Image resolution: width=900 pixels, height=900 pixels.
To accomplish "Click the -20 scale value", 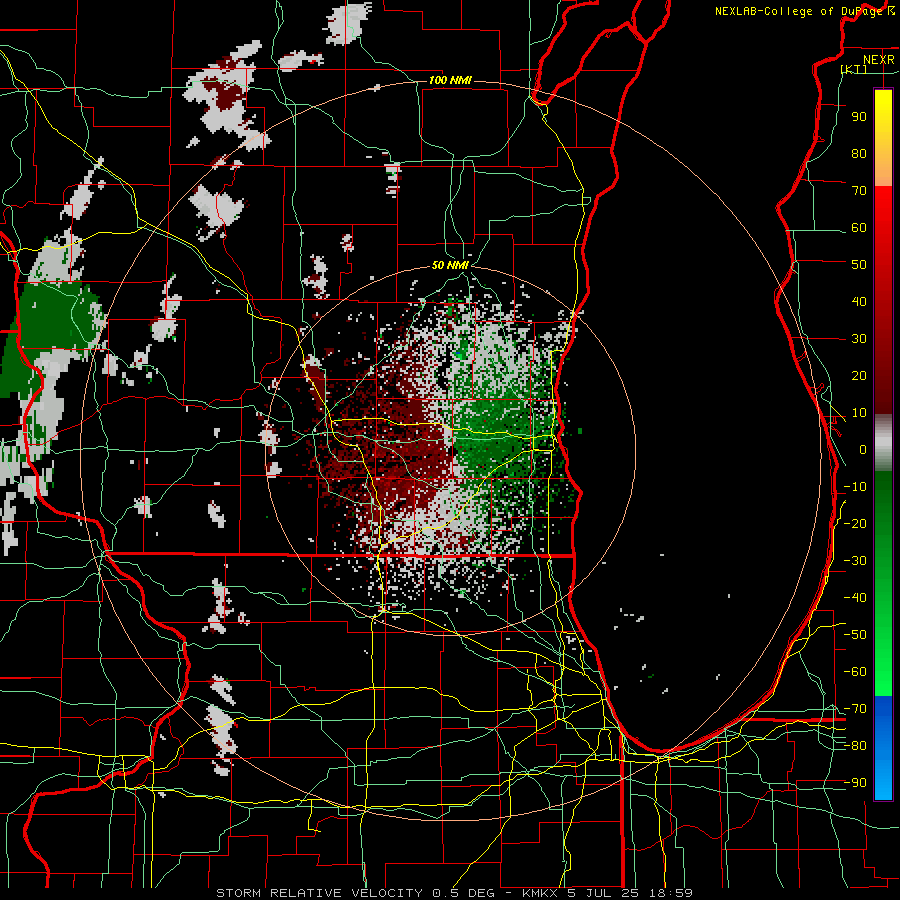I will point(855,523).
